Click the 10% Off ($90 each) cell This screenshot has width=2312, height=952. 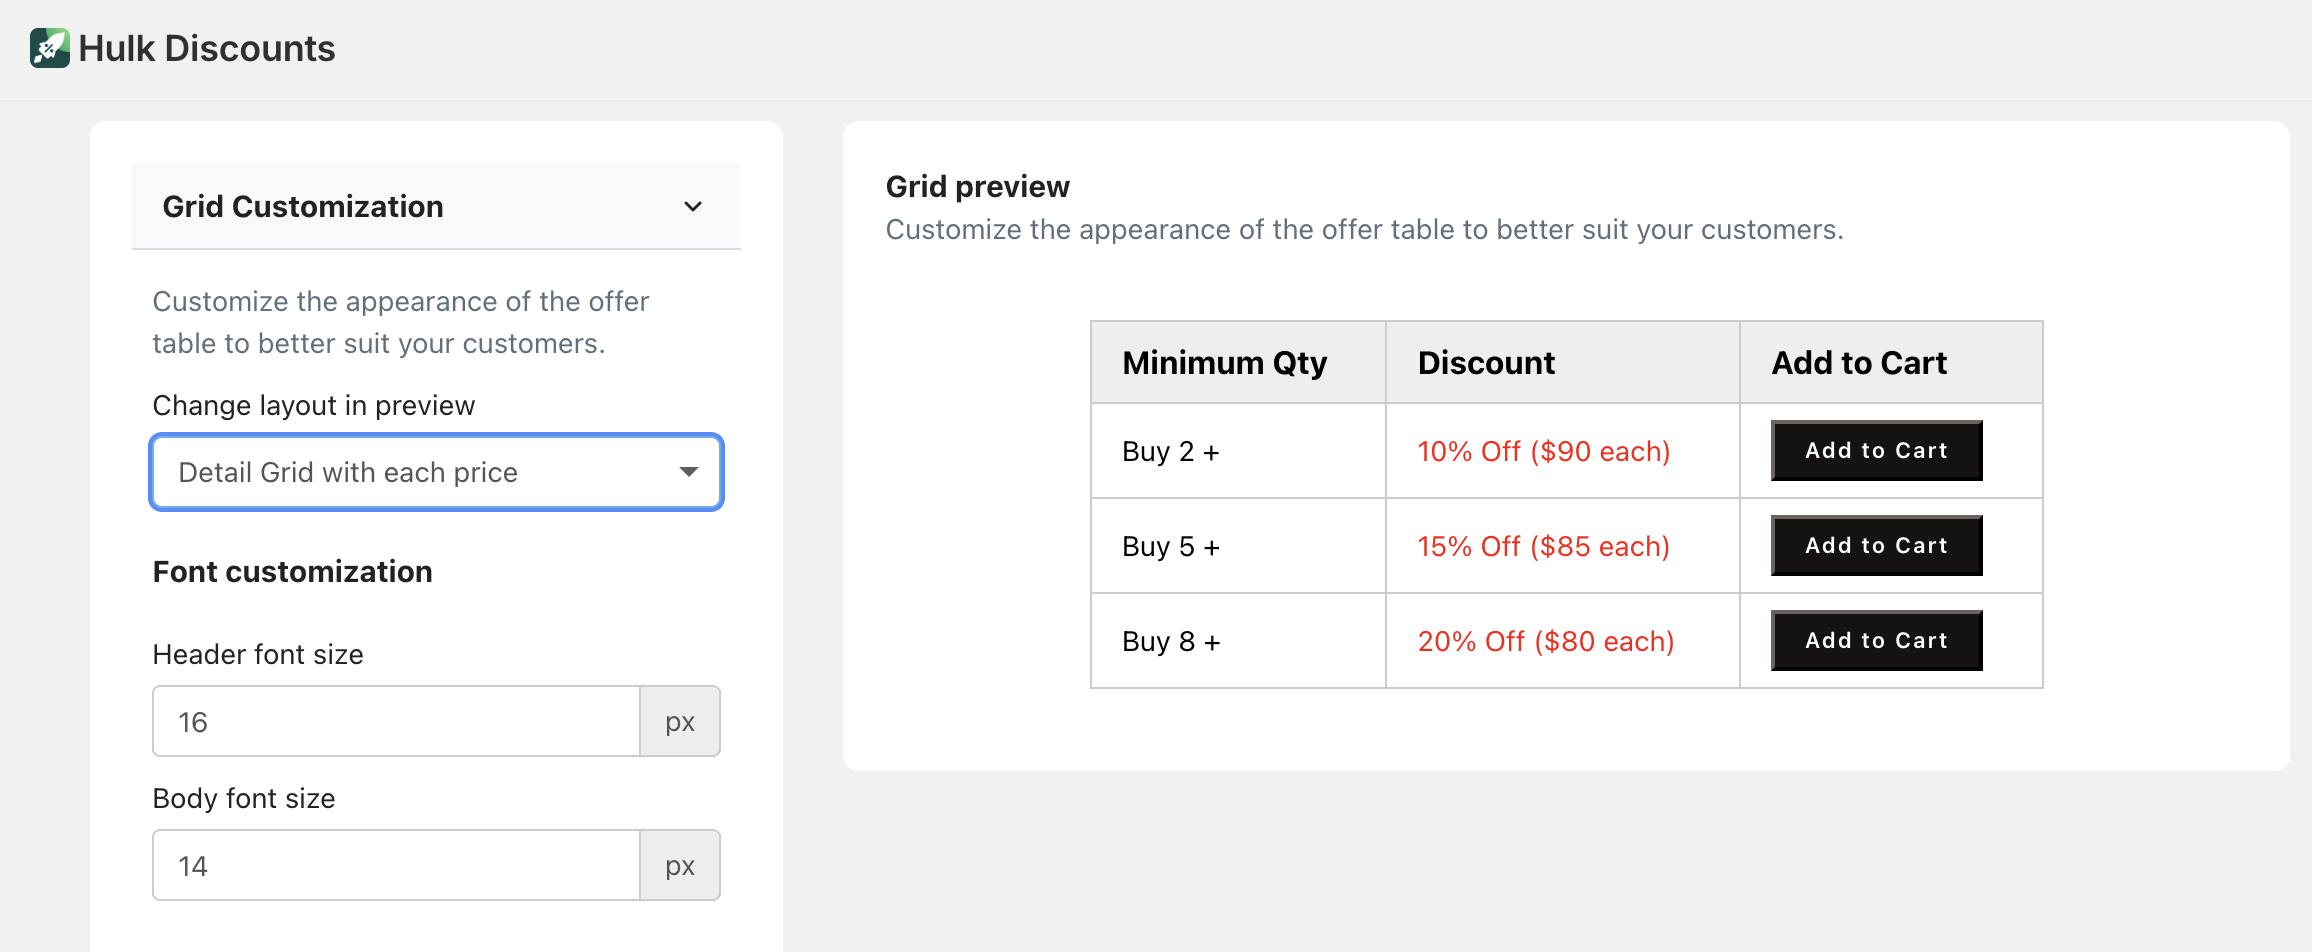pyautogui.click(x=1543, y=452)
